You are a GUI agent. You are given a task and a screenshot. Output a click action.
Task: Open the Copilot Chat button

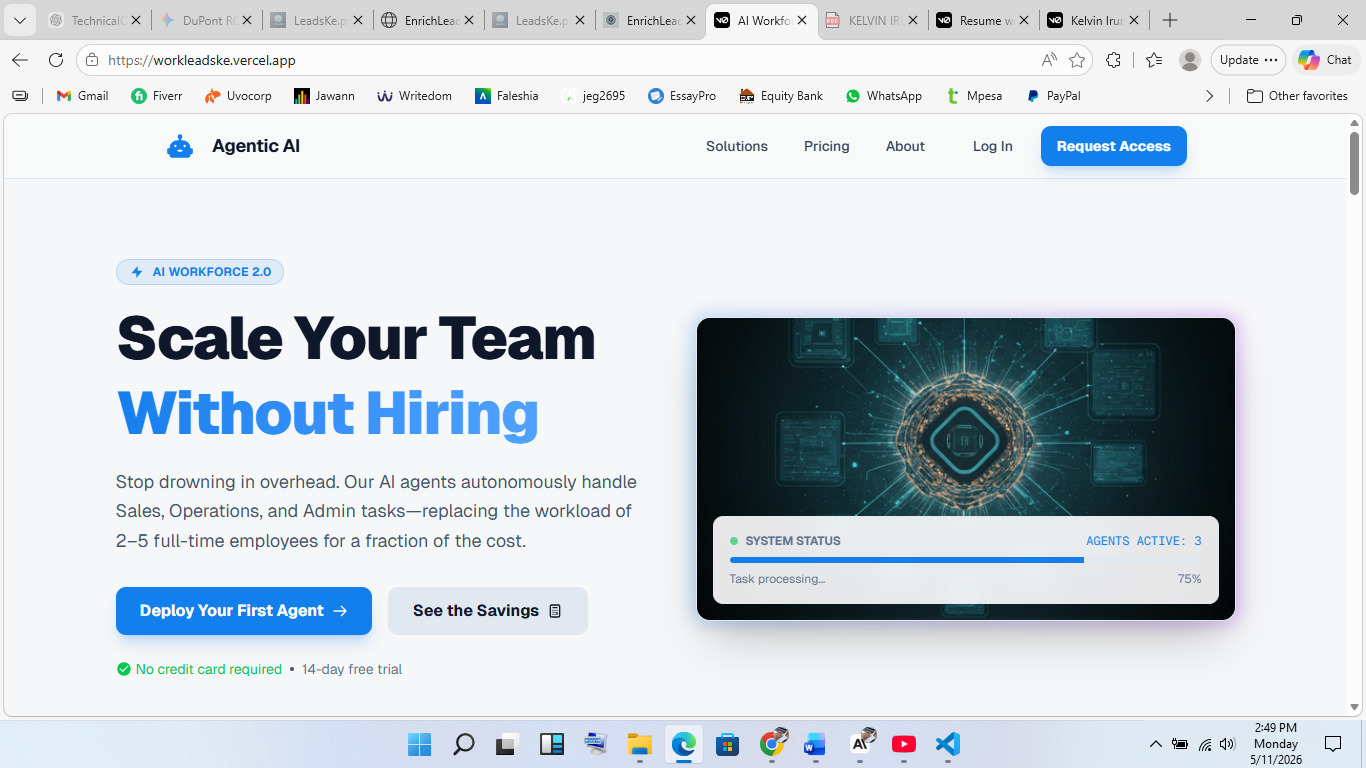click(x=1326, y=60)
